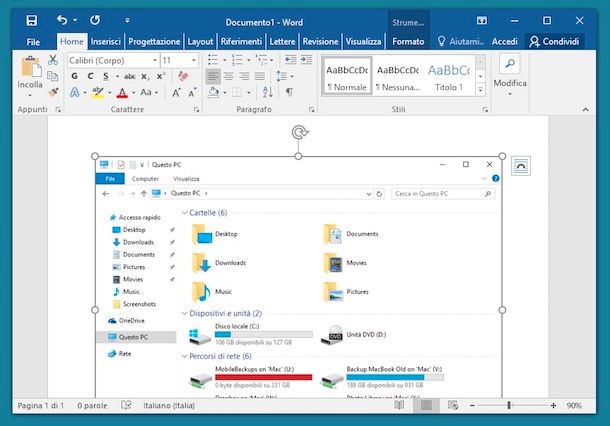The image size is (610, 426).
Task: Open the Layout ribbon tab
Action: pos(200,42)
